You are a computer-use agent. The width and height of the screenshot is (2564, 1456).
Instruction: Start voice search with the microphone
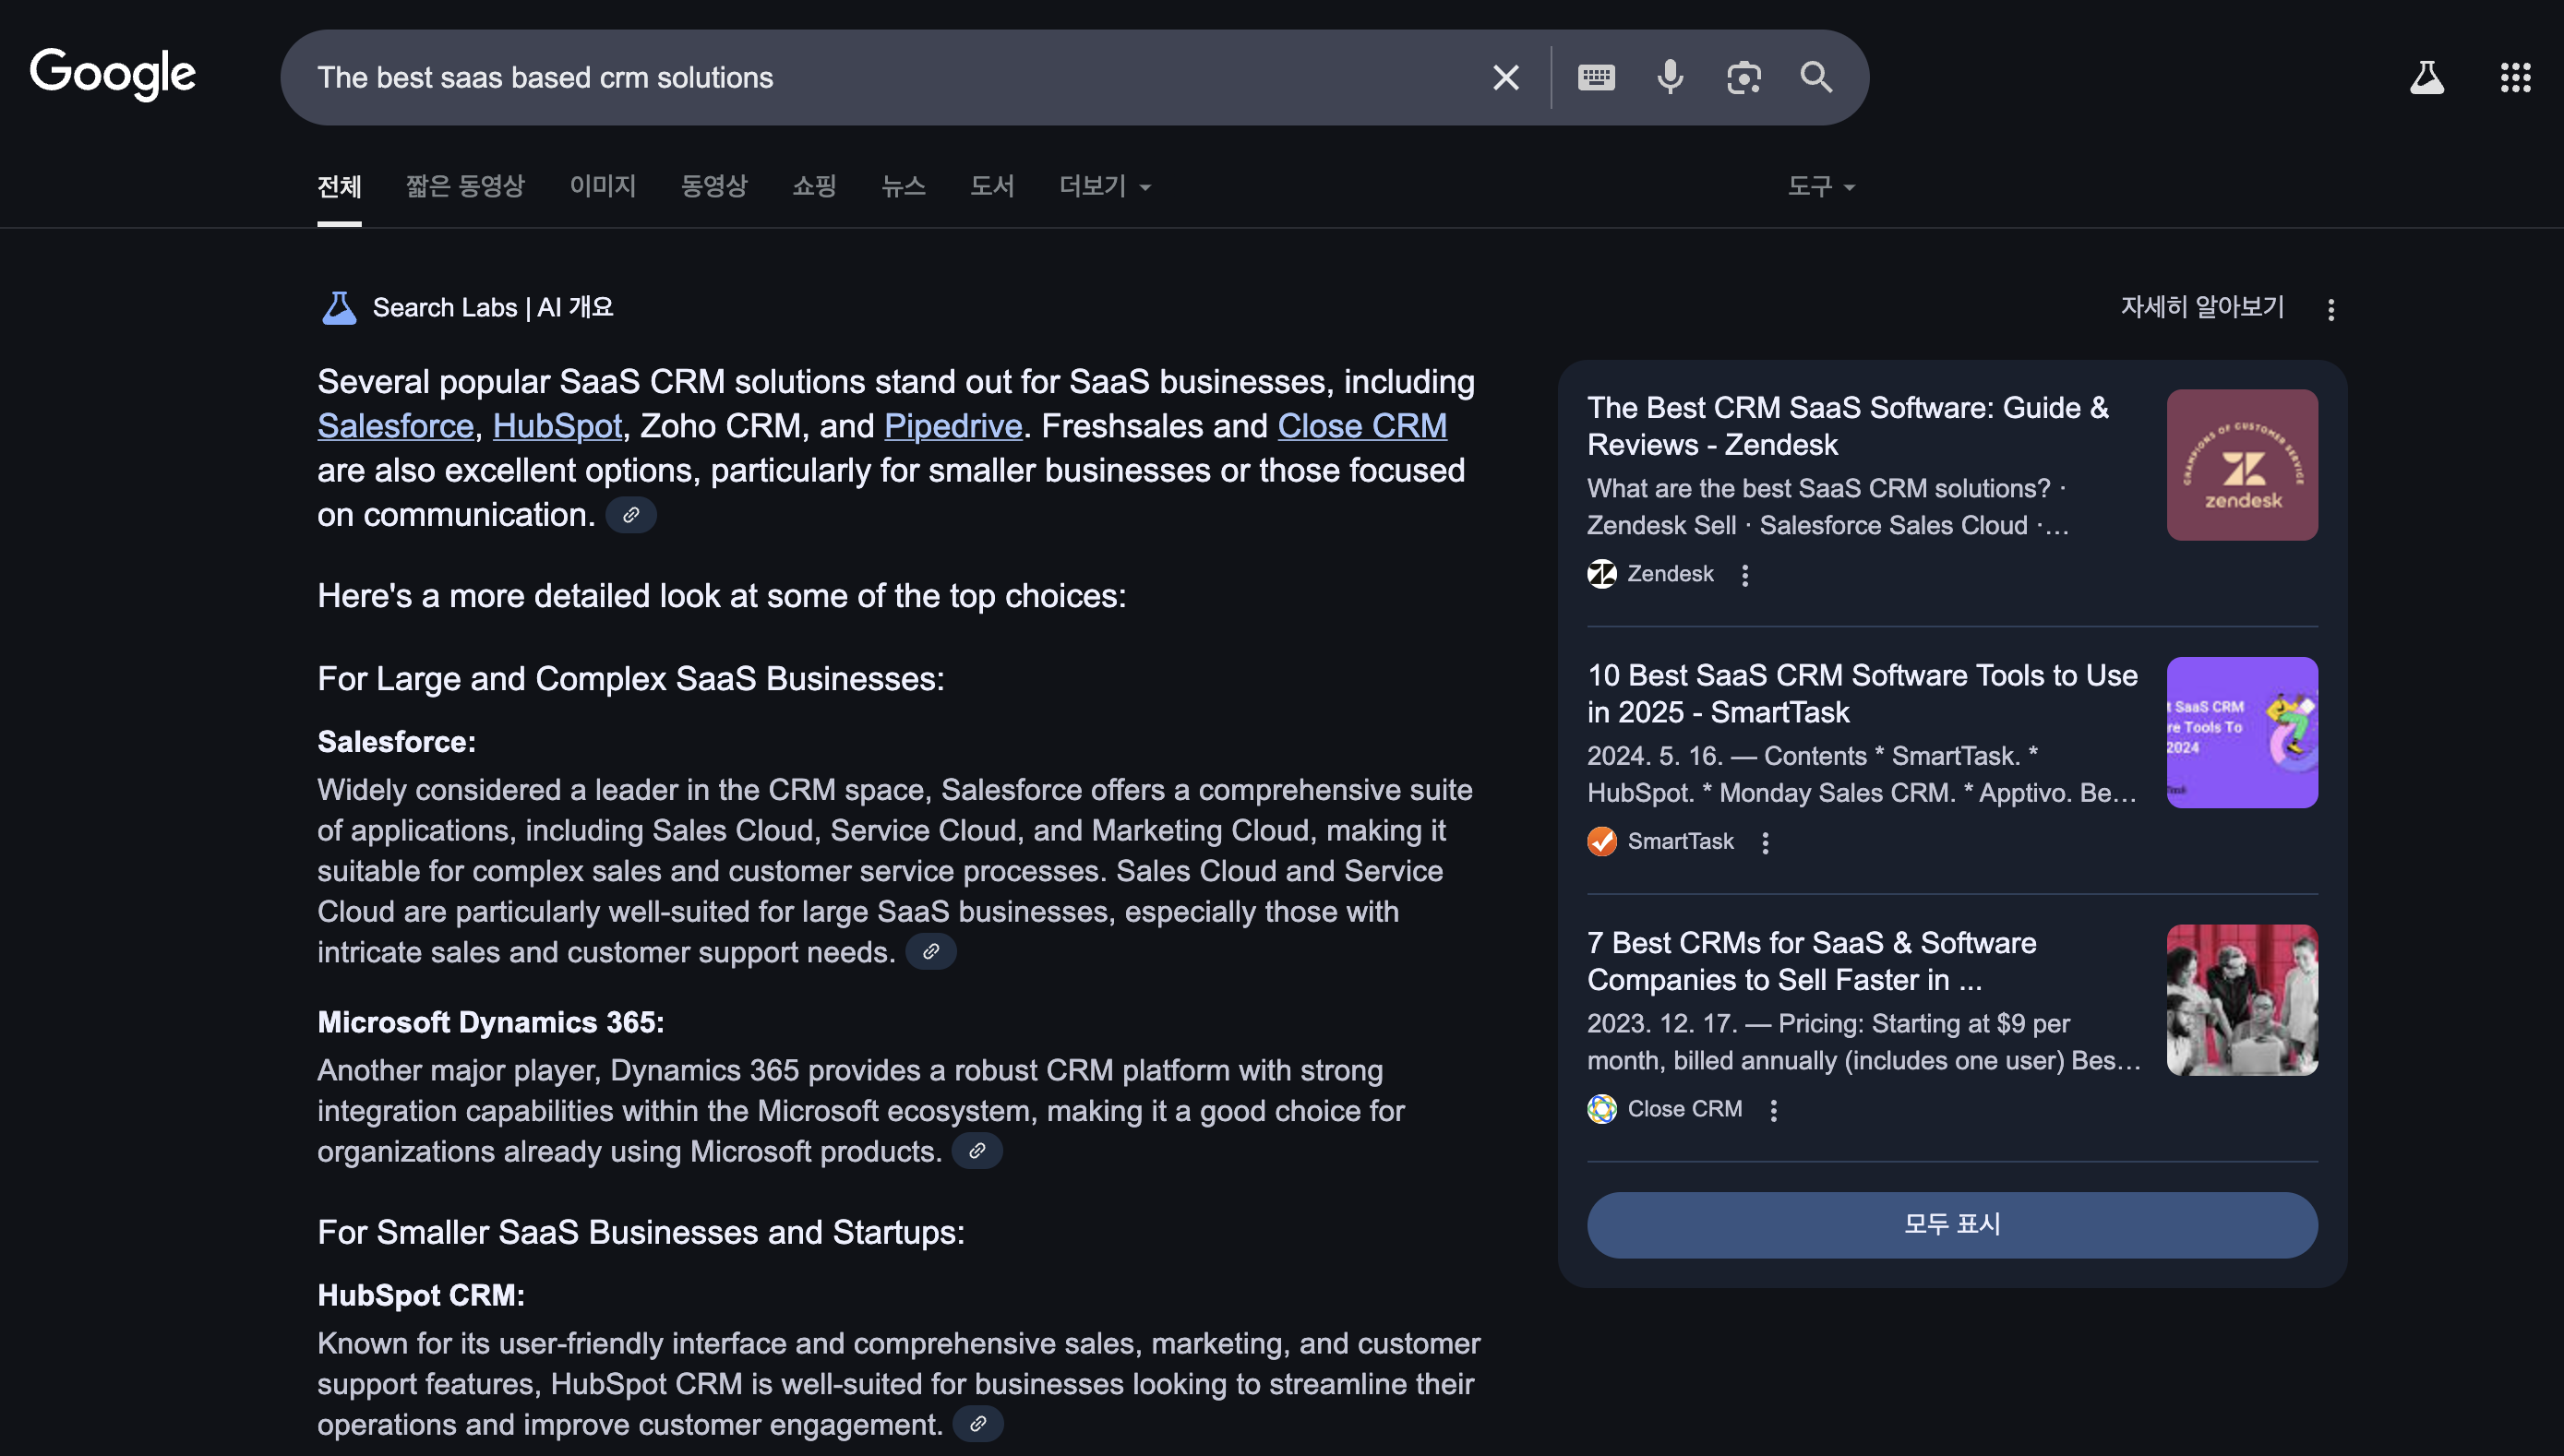pyautogui.click(x=1670, y=77)
